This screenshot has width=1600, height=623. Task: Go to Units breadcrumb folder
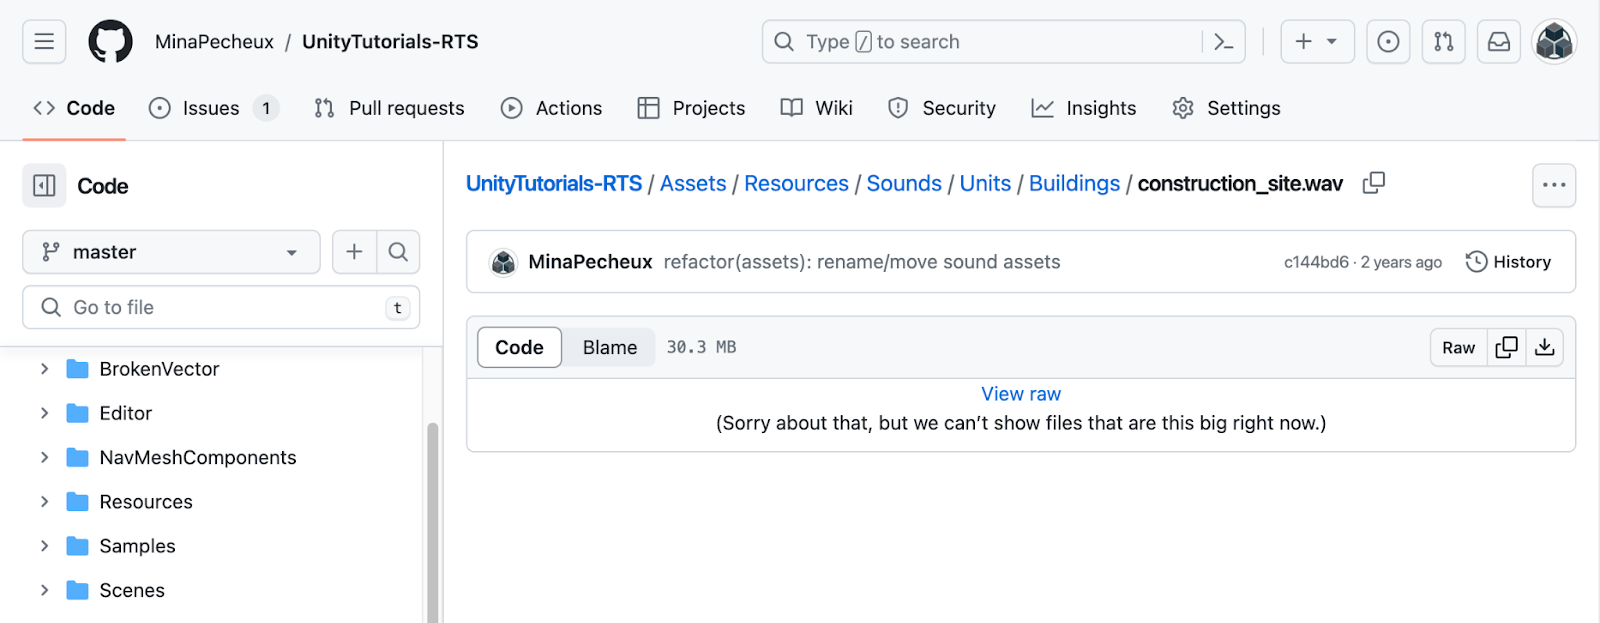pyautogui.click(x=985, y=183)
